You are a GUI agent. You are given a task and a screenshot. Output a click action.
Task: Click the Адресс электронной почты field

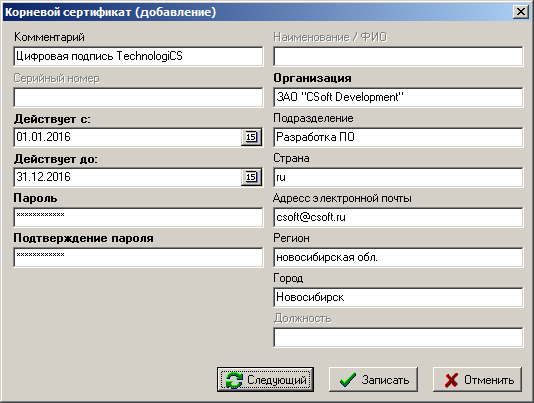point(398,217)
